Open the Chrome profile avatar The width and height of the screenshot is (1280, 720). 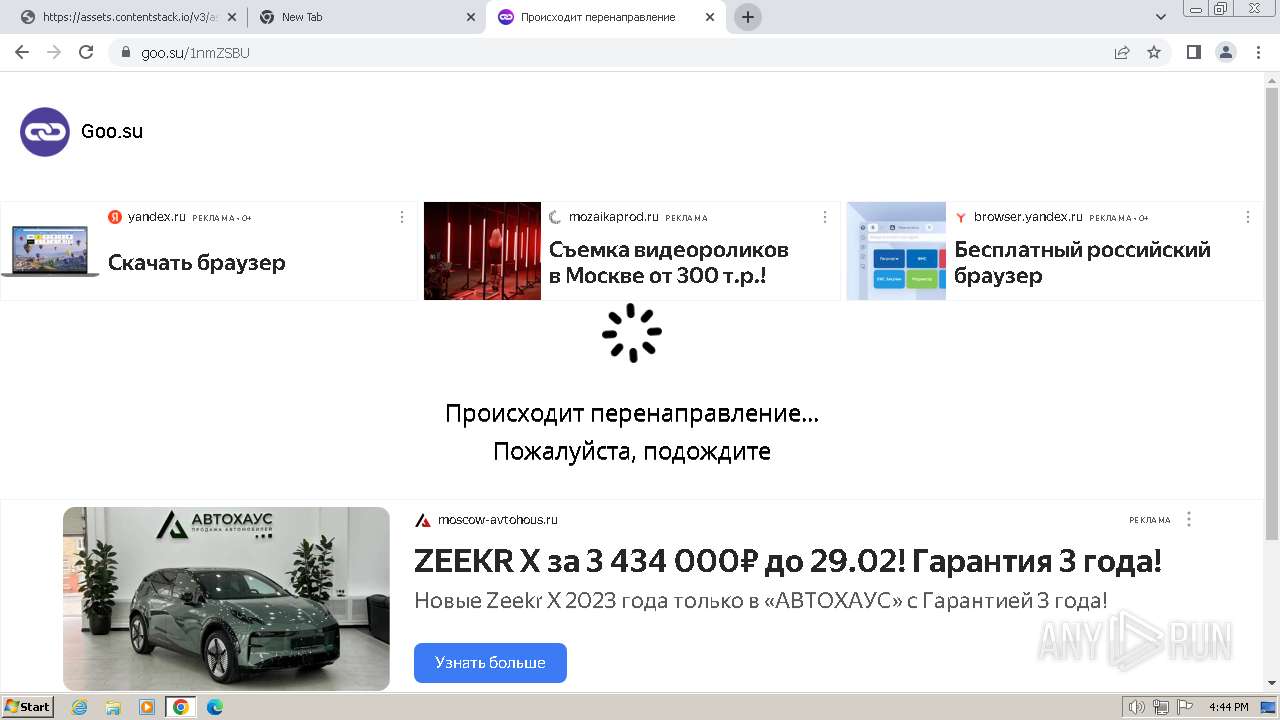pos(1226,52)
